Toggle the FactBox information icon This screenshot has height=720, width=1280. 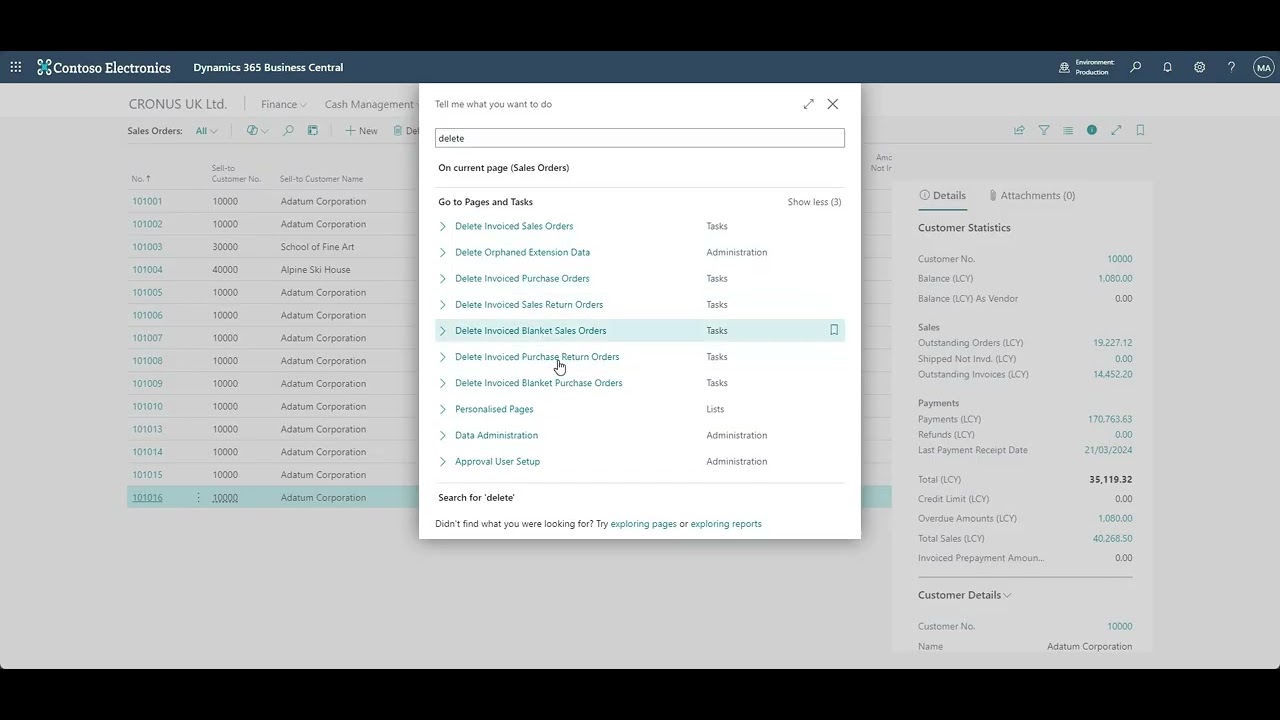click(1092, 130)
